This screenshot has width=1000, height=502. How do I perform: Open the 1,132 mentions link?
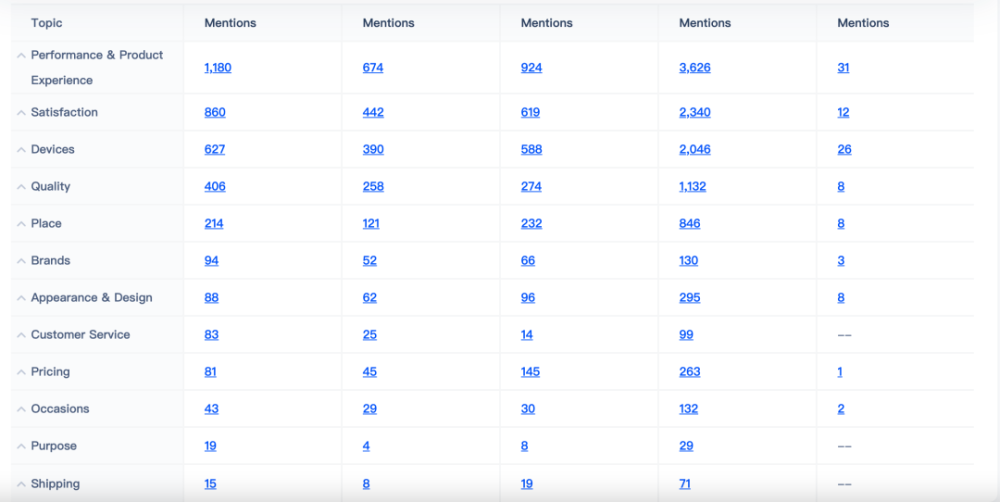(693, 186)
